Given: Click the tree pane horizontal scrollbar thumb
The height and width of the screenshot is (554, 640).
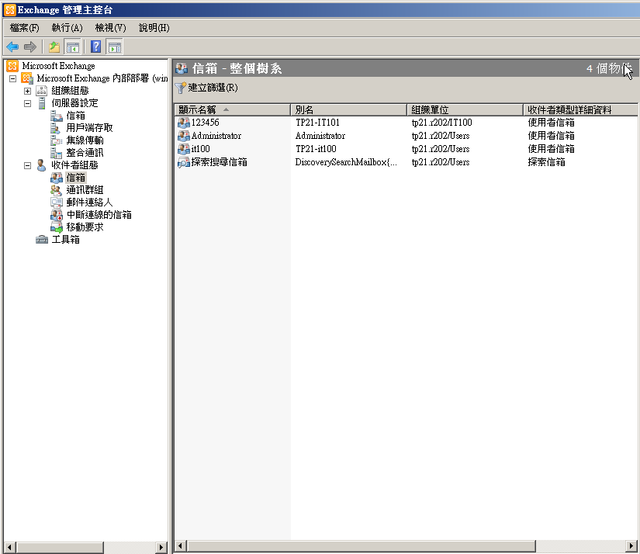Looking at the screenshot, I should (60, 547).
